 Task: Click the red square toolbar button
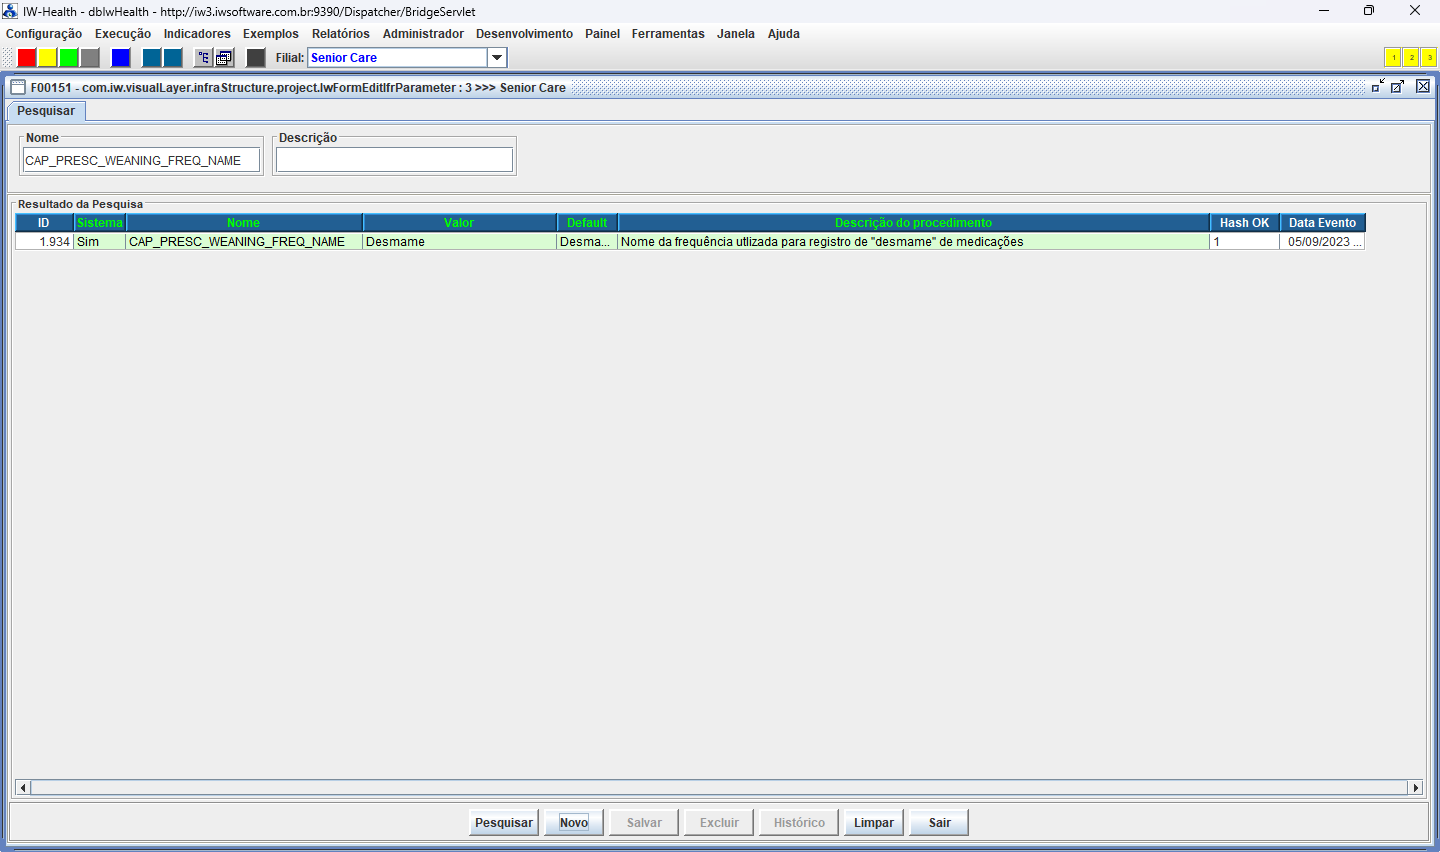click(x=27, y=58)
